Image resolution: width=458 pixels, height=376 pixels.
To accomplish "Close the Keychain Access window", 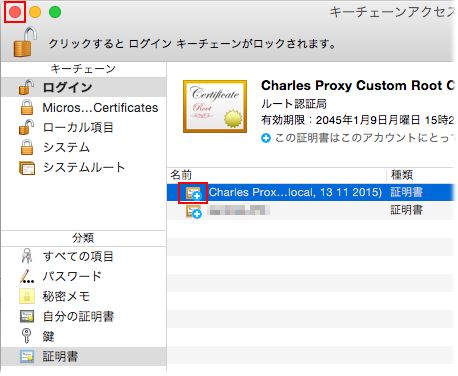I will click(x=15, y=12).
